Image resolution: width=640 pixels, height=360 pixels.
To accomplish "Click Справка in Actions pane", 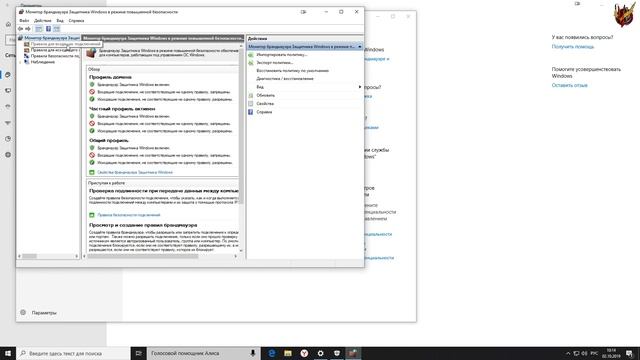I will 264,112.
